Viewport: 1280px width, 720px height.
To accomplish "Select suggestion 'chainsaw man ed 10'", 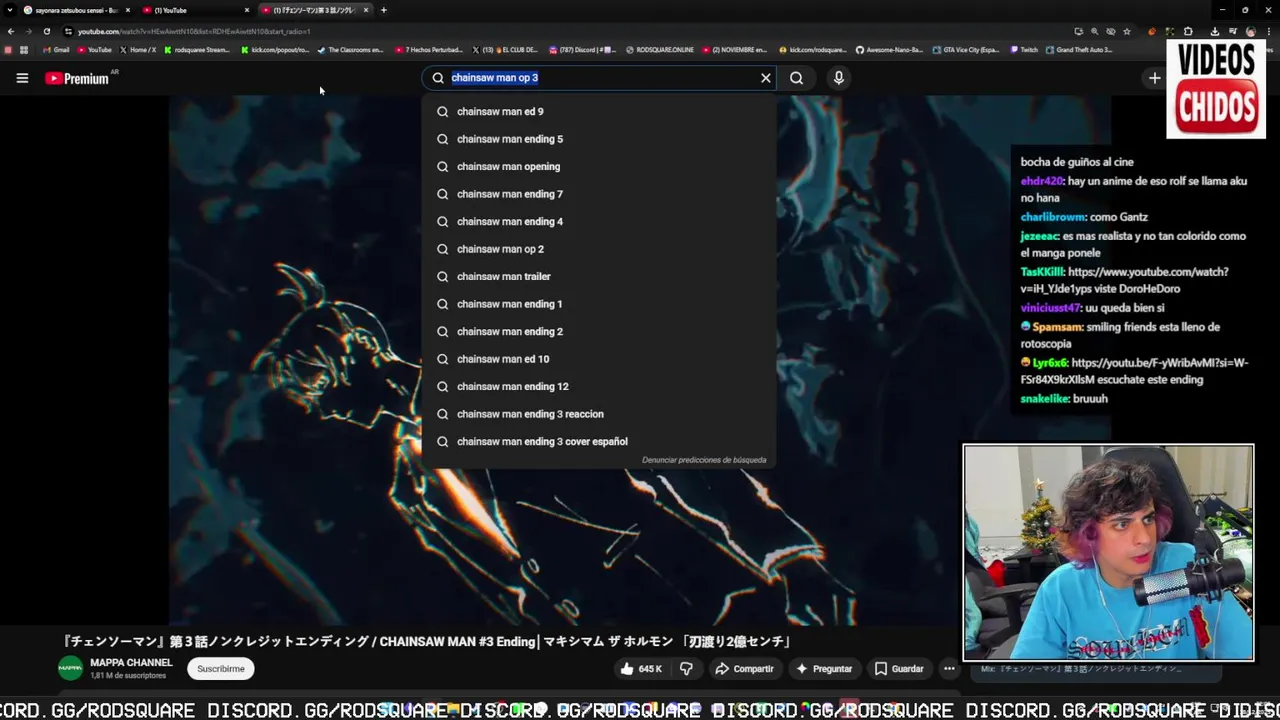I will (599, 359).
